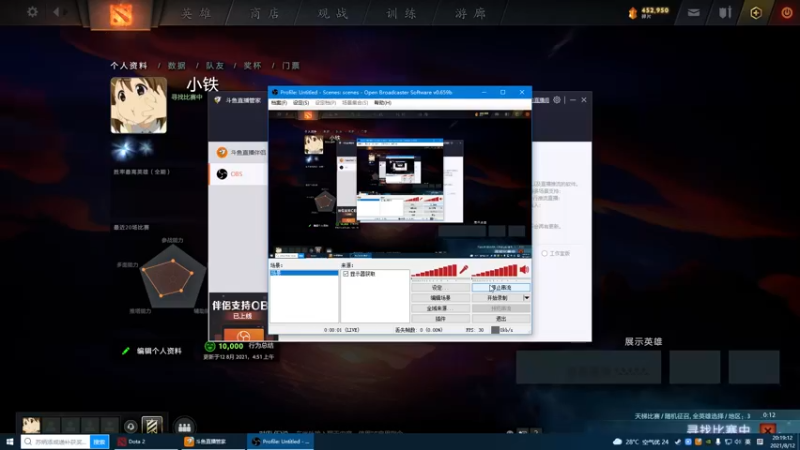Click the shards currency icon 452,950
Screen dimensions: 800x450
633,13
